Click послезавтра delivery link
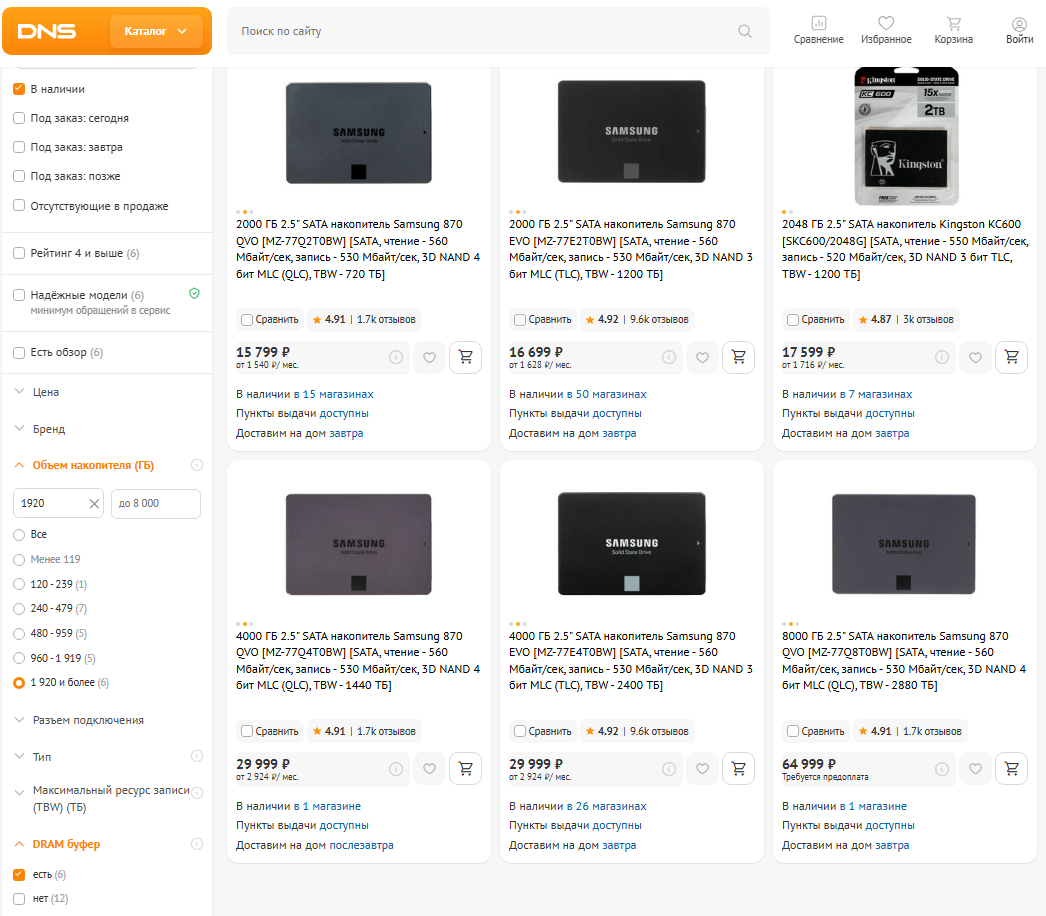This screenshot has height=916, width=1046. click(x=361, y=845)
